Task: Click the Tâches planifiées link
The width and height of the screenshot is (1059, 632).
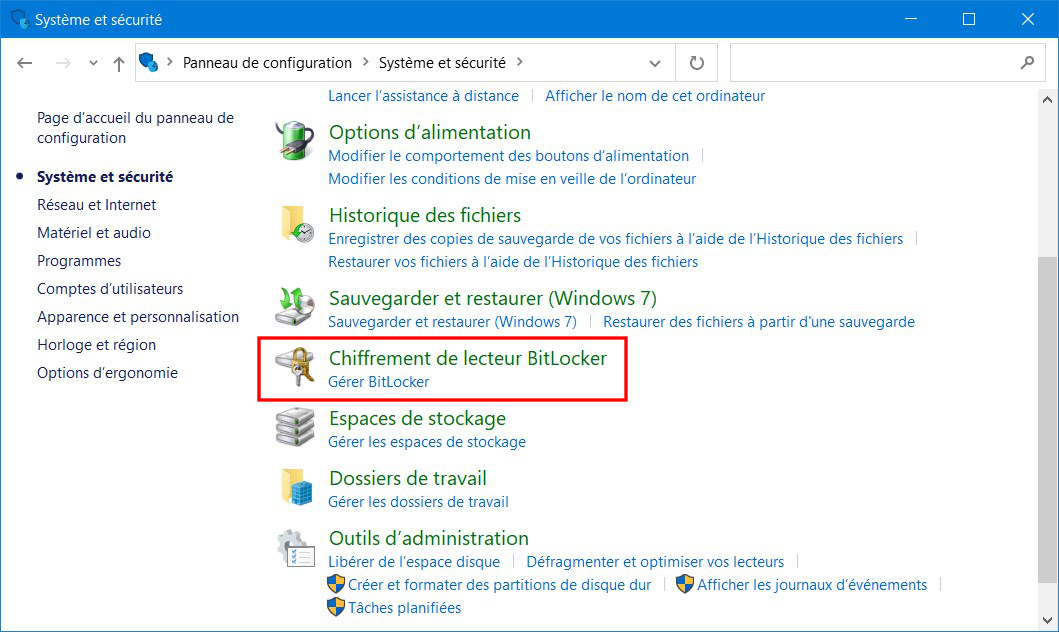Action: (x=405, y=608)
